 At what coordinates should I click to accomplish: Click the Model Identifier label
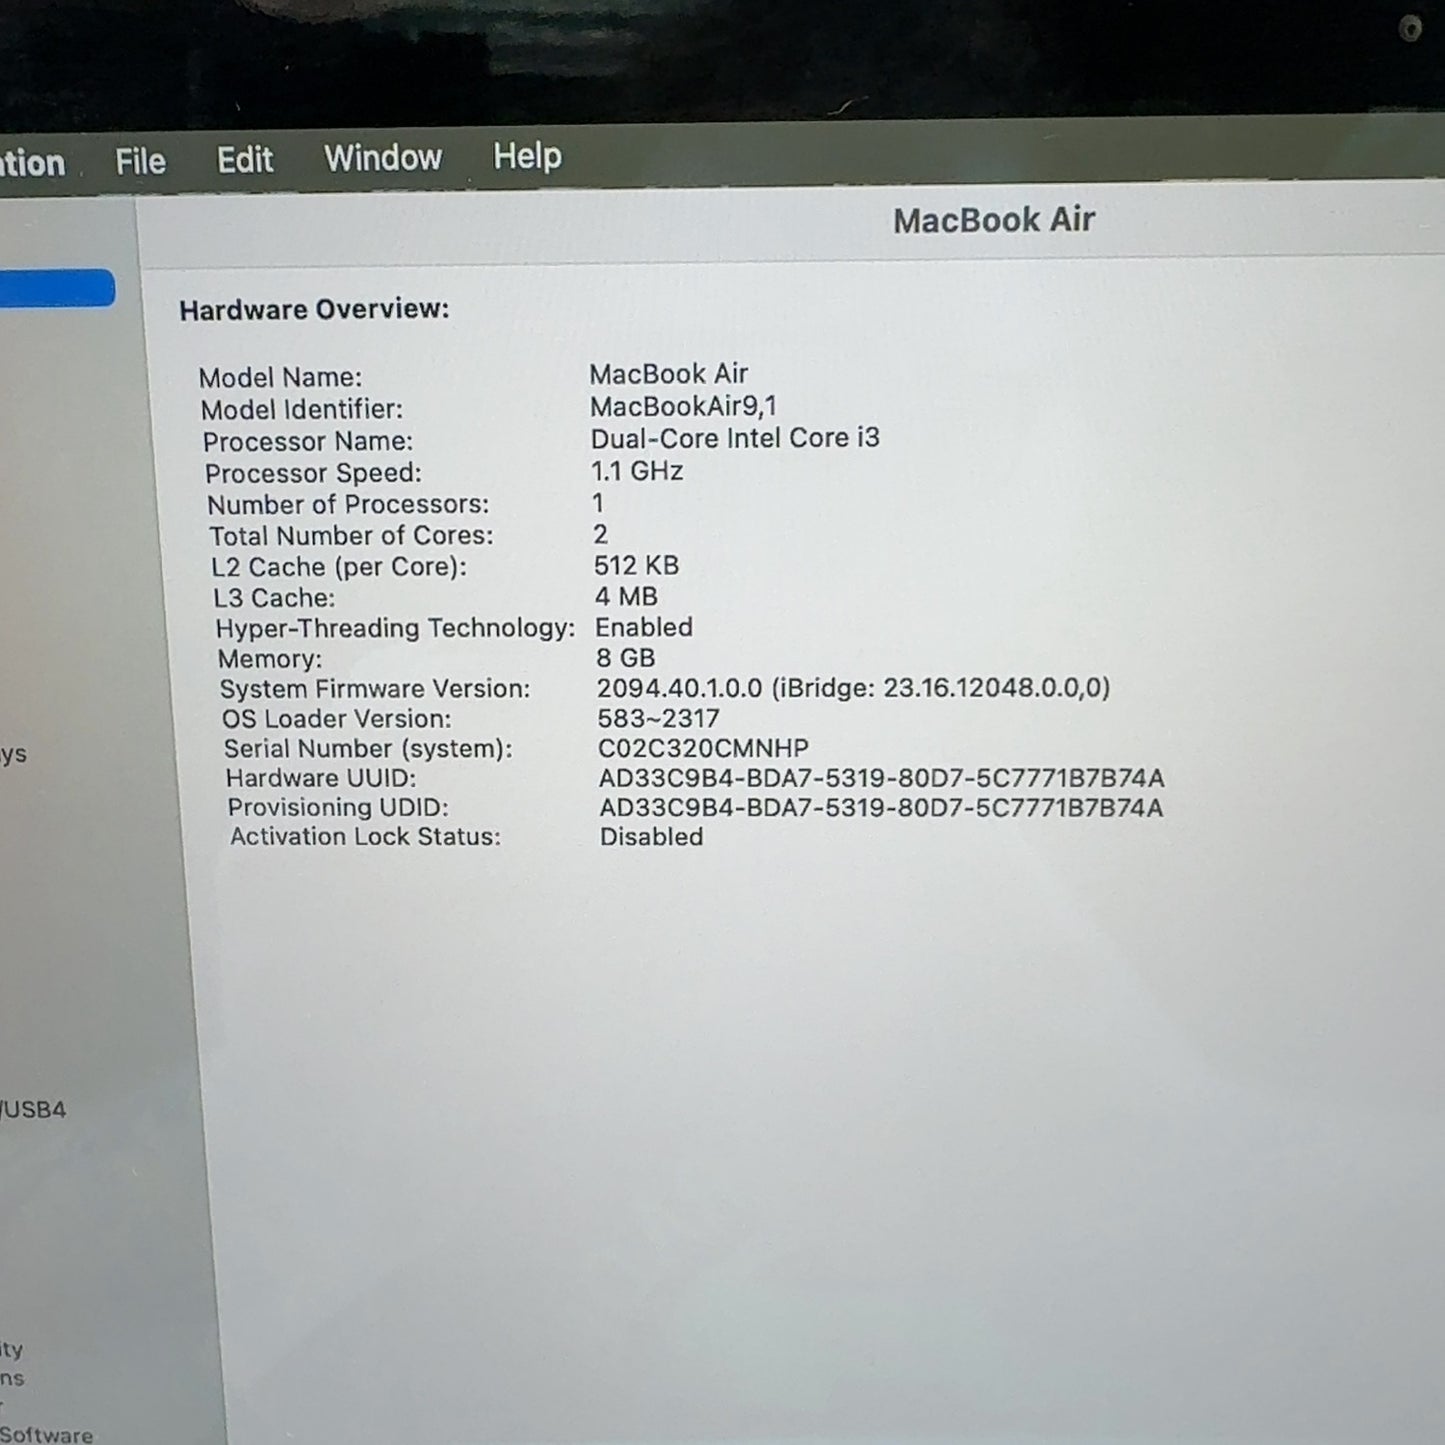click(x=301, y=409)
